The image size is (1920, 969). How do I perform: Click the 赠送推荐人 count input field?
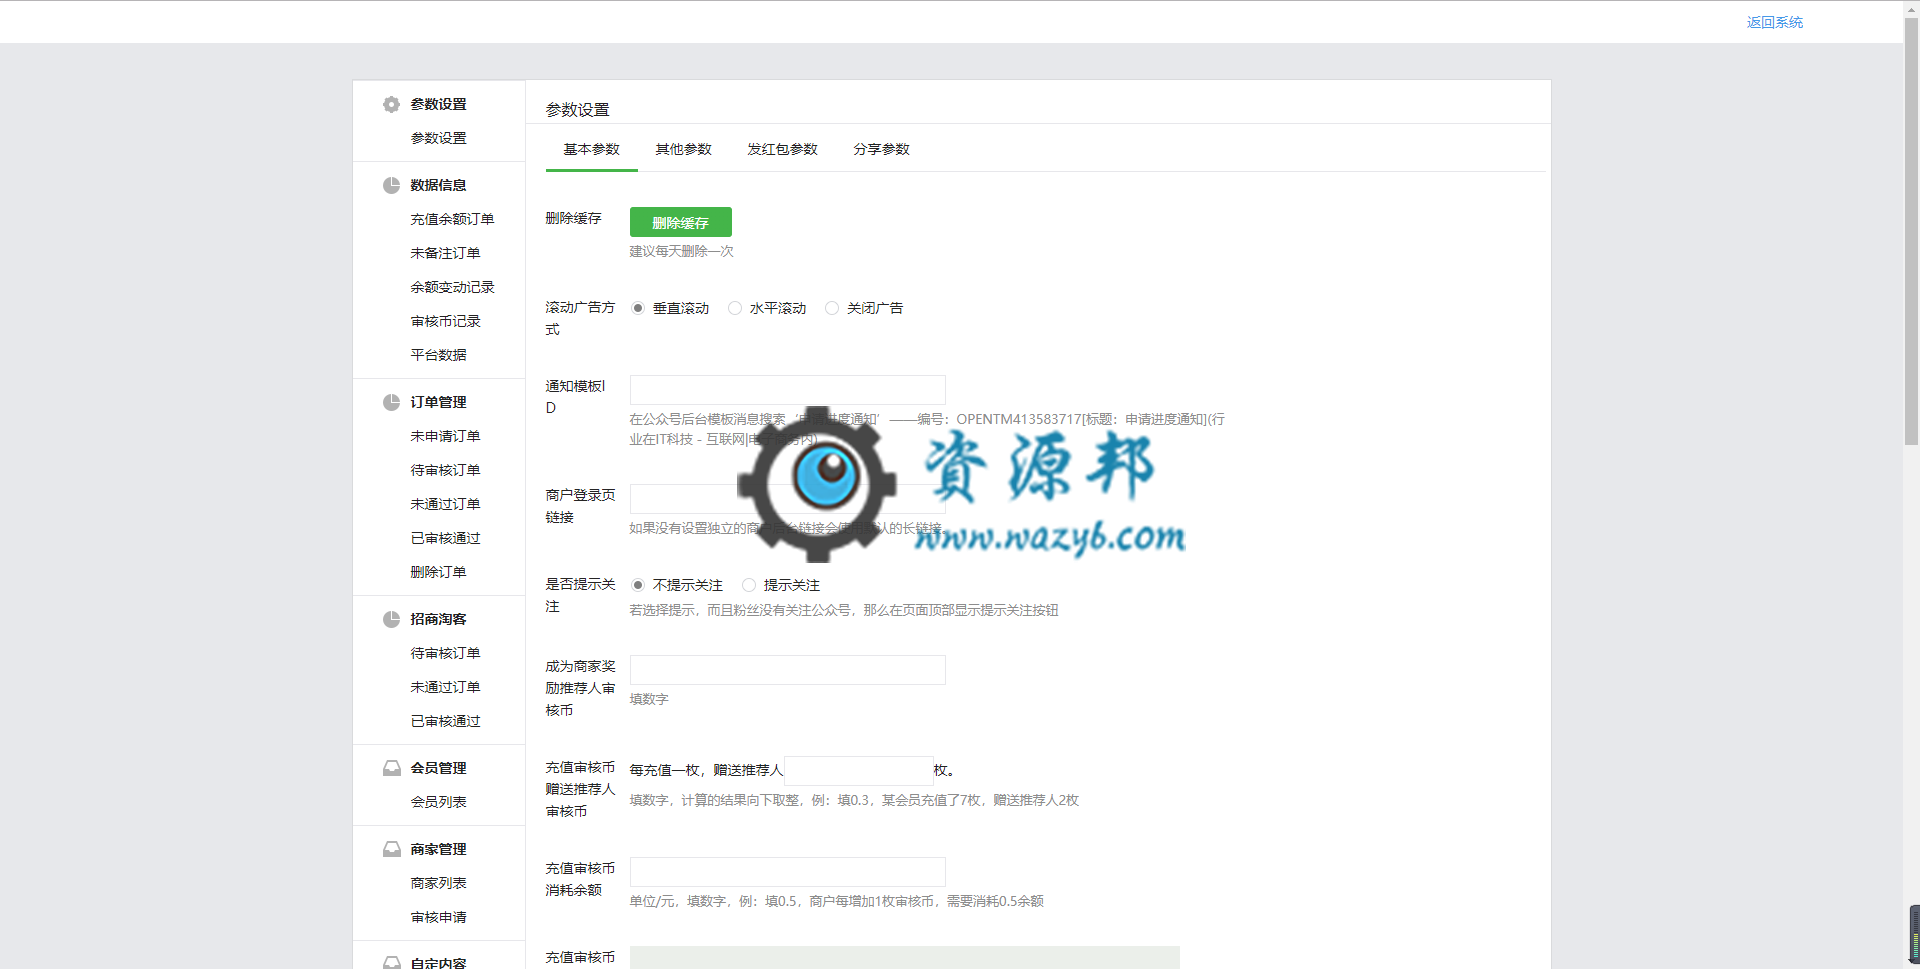click(x=858, y=771)
